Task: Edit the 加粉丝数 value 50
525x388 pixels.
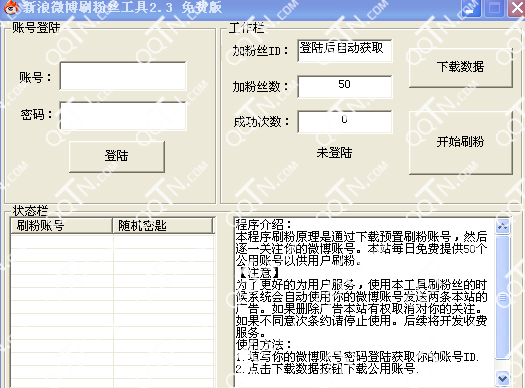Action: pos(345,87)
